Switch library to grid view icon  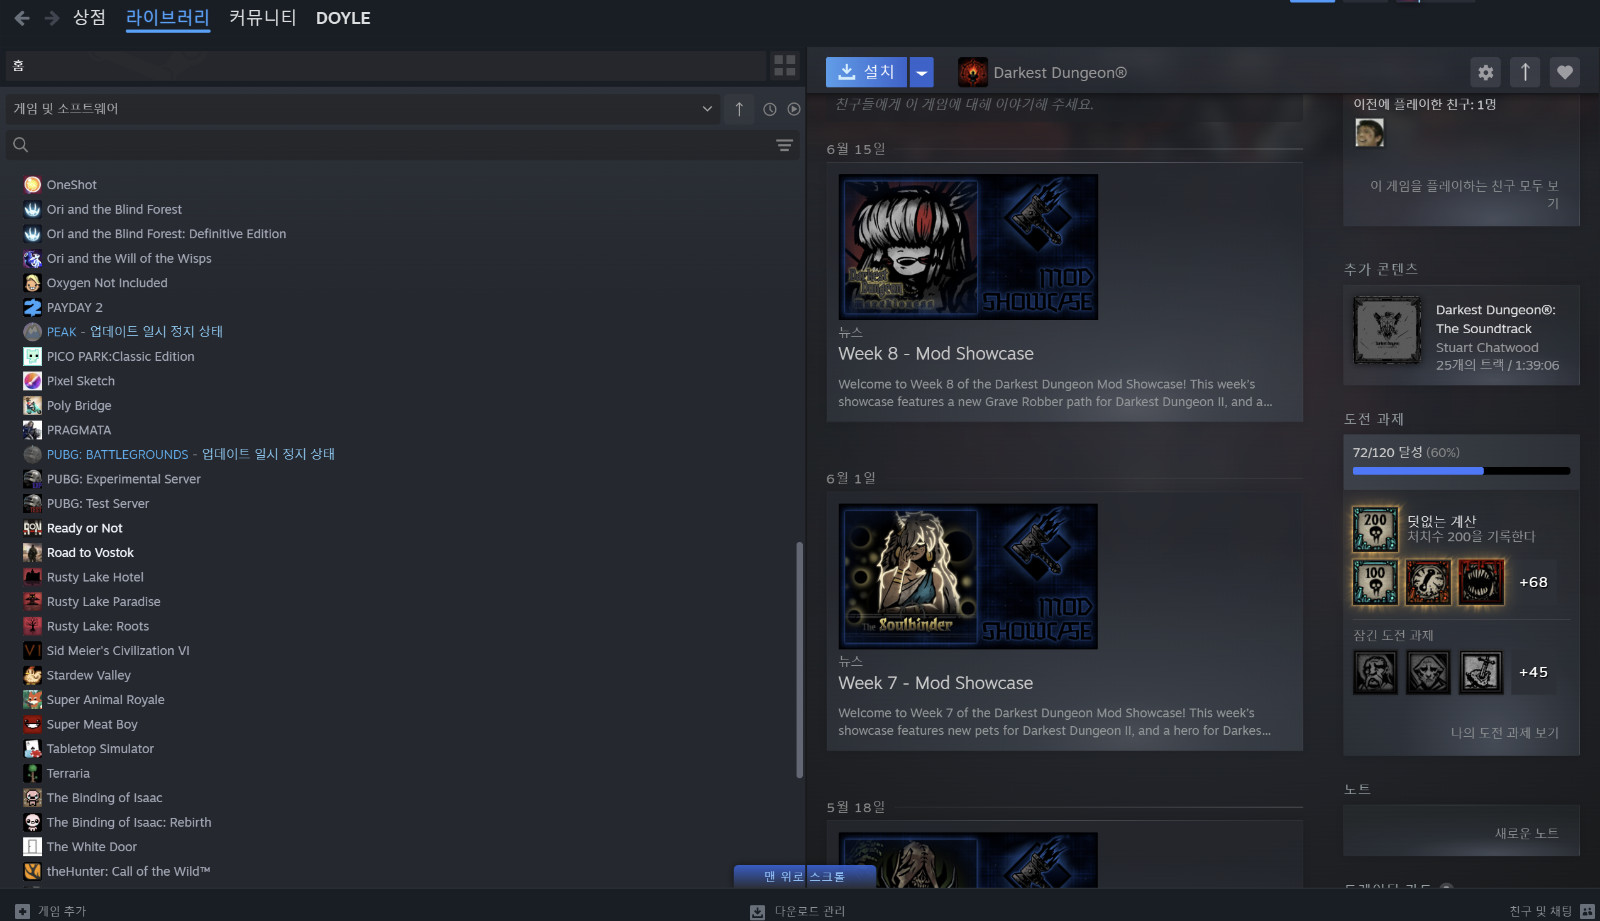785,66
